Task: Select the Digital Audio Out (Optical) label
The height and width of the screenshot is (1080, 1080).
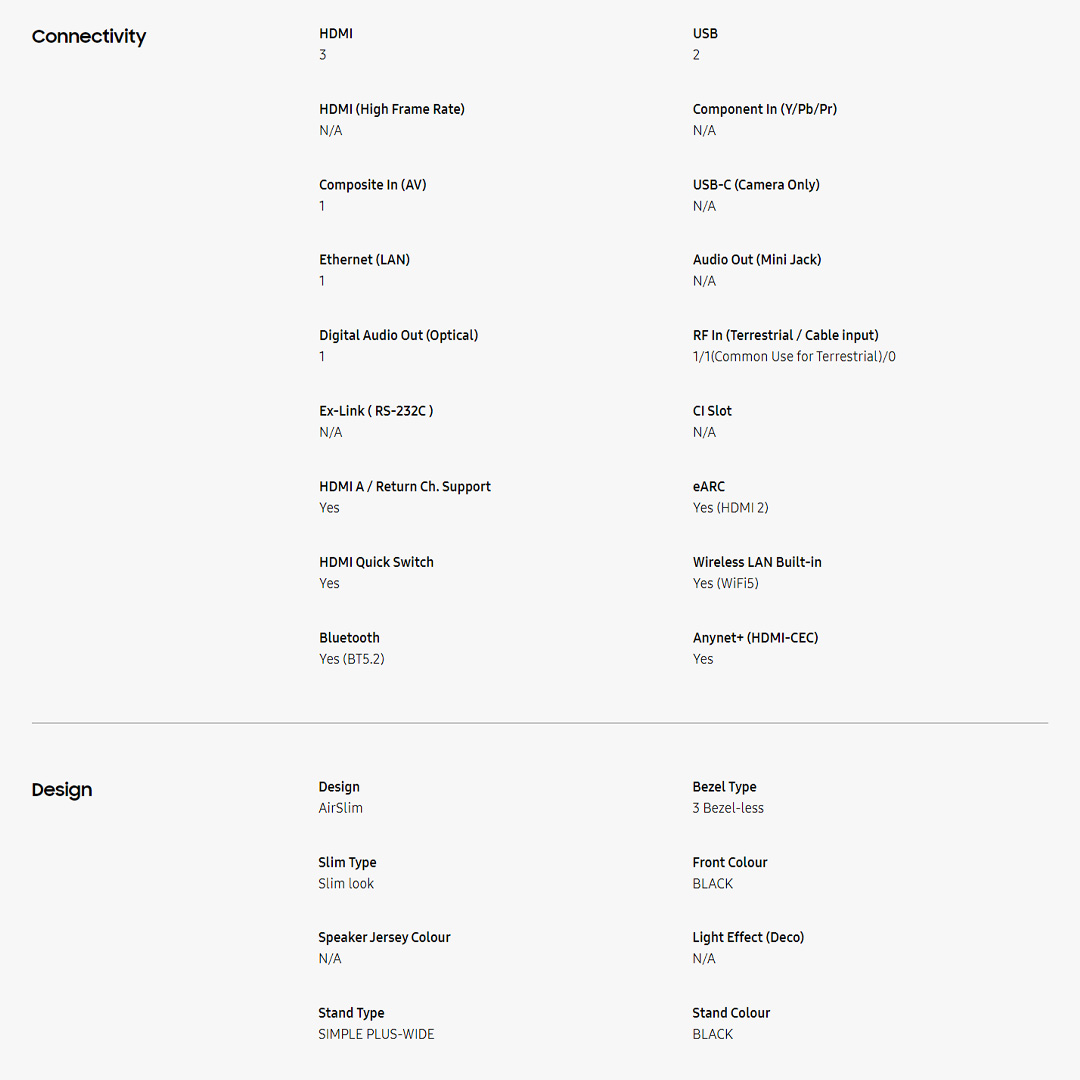Action: pos(398,336)
